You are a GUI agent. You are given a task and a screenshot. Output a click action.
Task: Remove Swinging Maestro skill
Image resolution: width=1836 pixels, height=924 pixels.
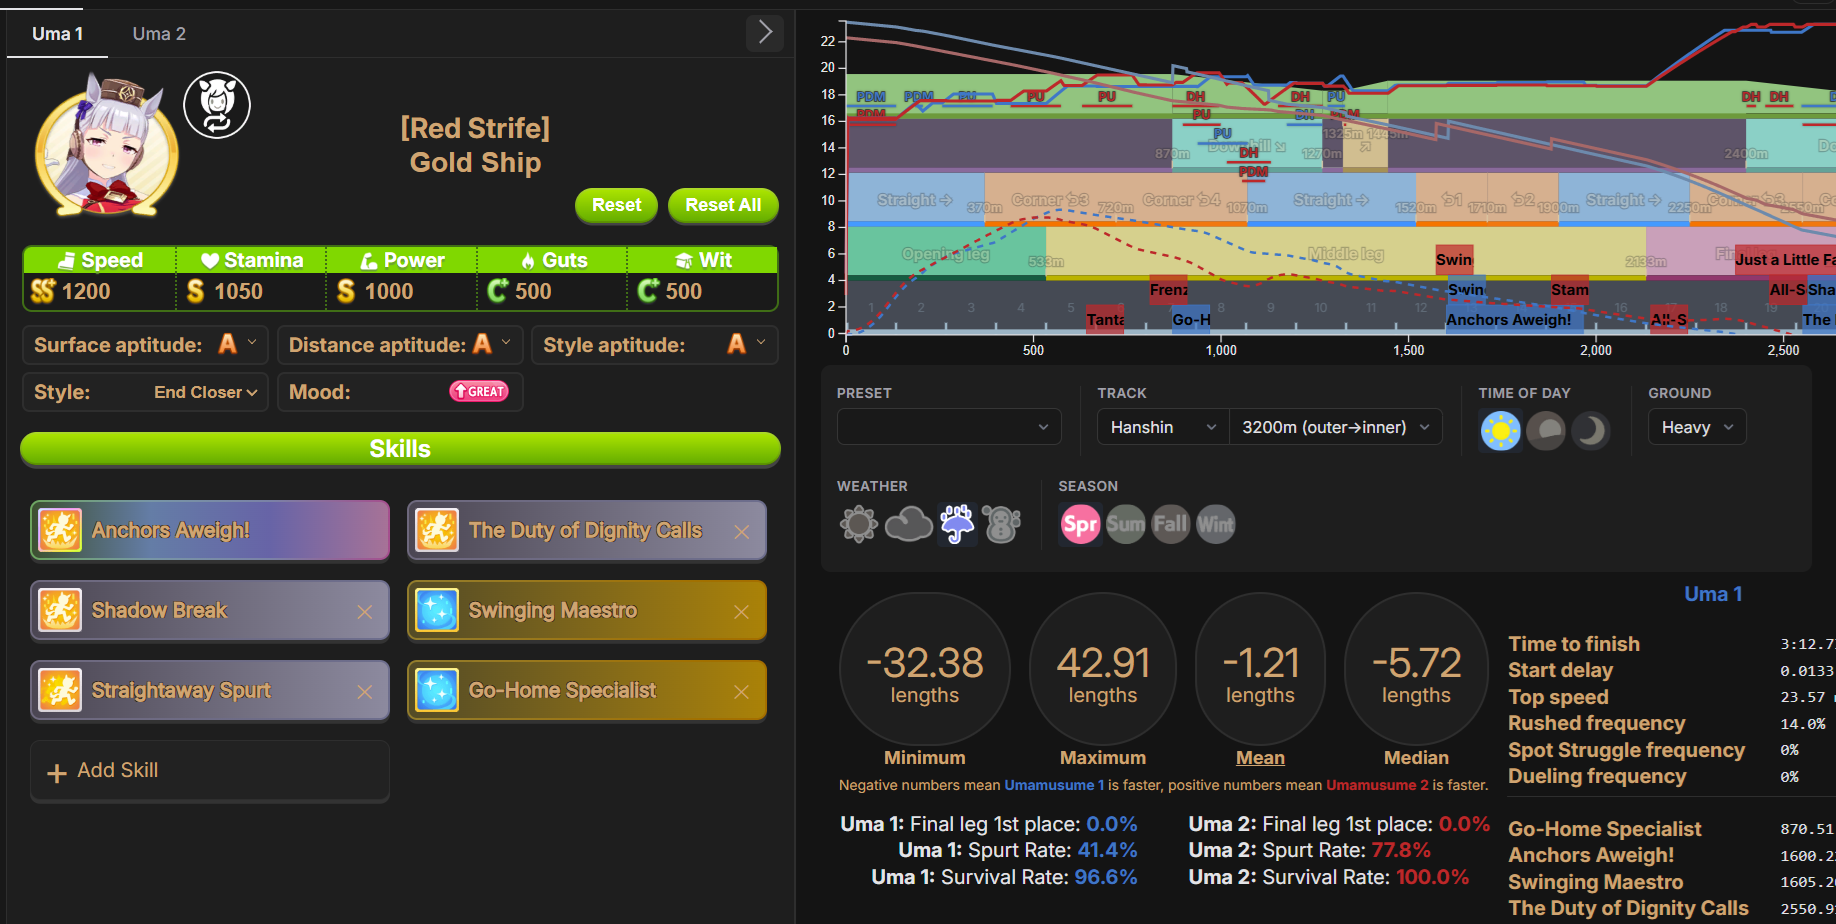741,612
